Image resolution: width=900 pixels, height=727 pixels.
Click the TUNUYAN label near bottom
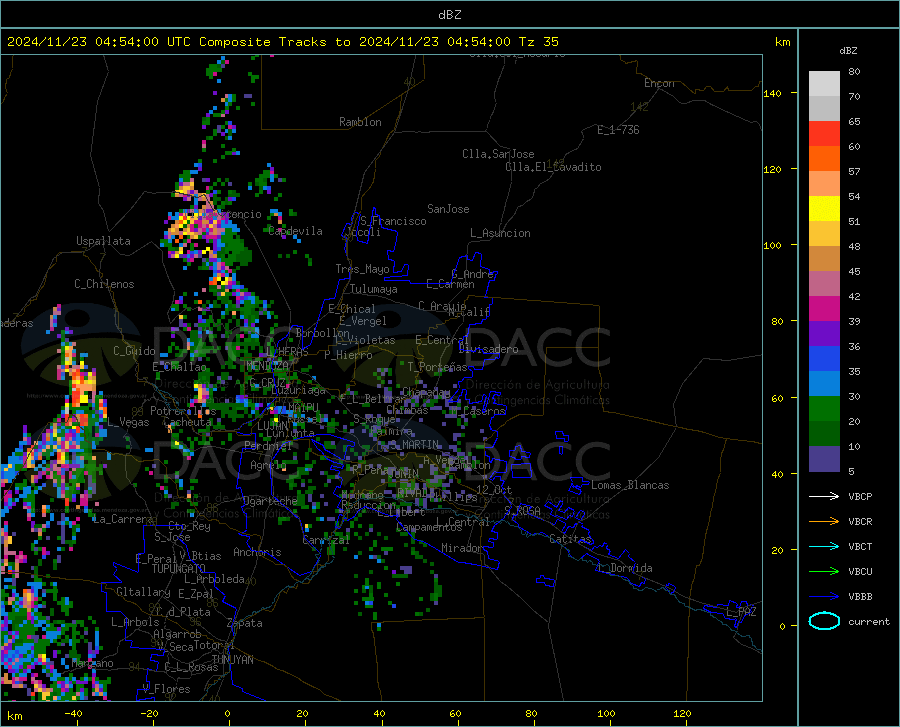(232, 660)
